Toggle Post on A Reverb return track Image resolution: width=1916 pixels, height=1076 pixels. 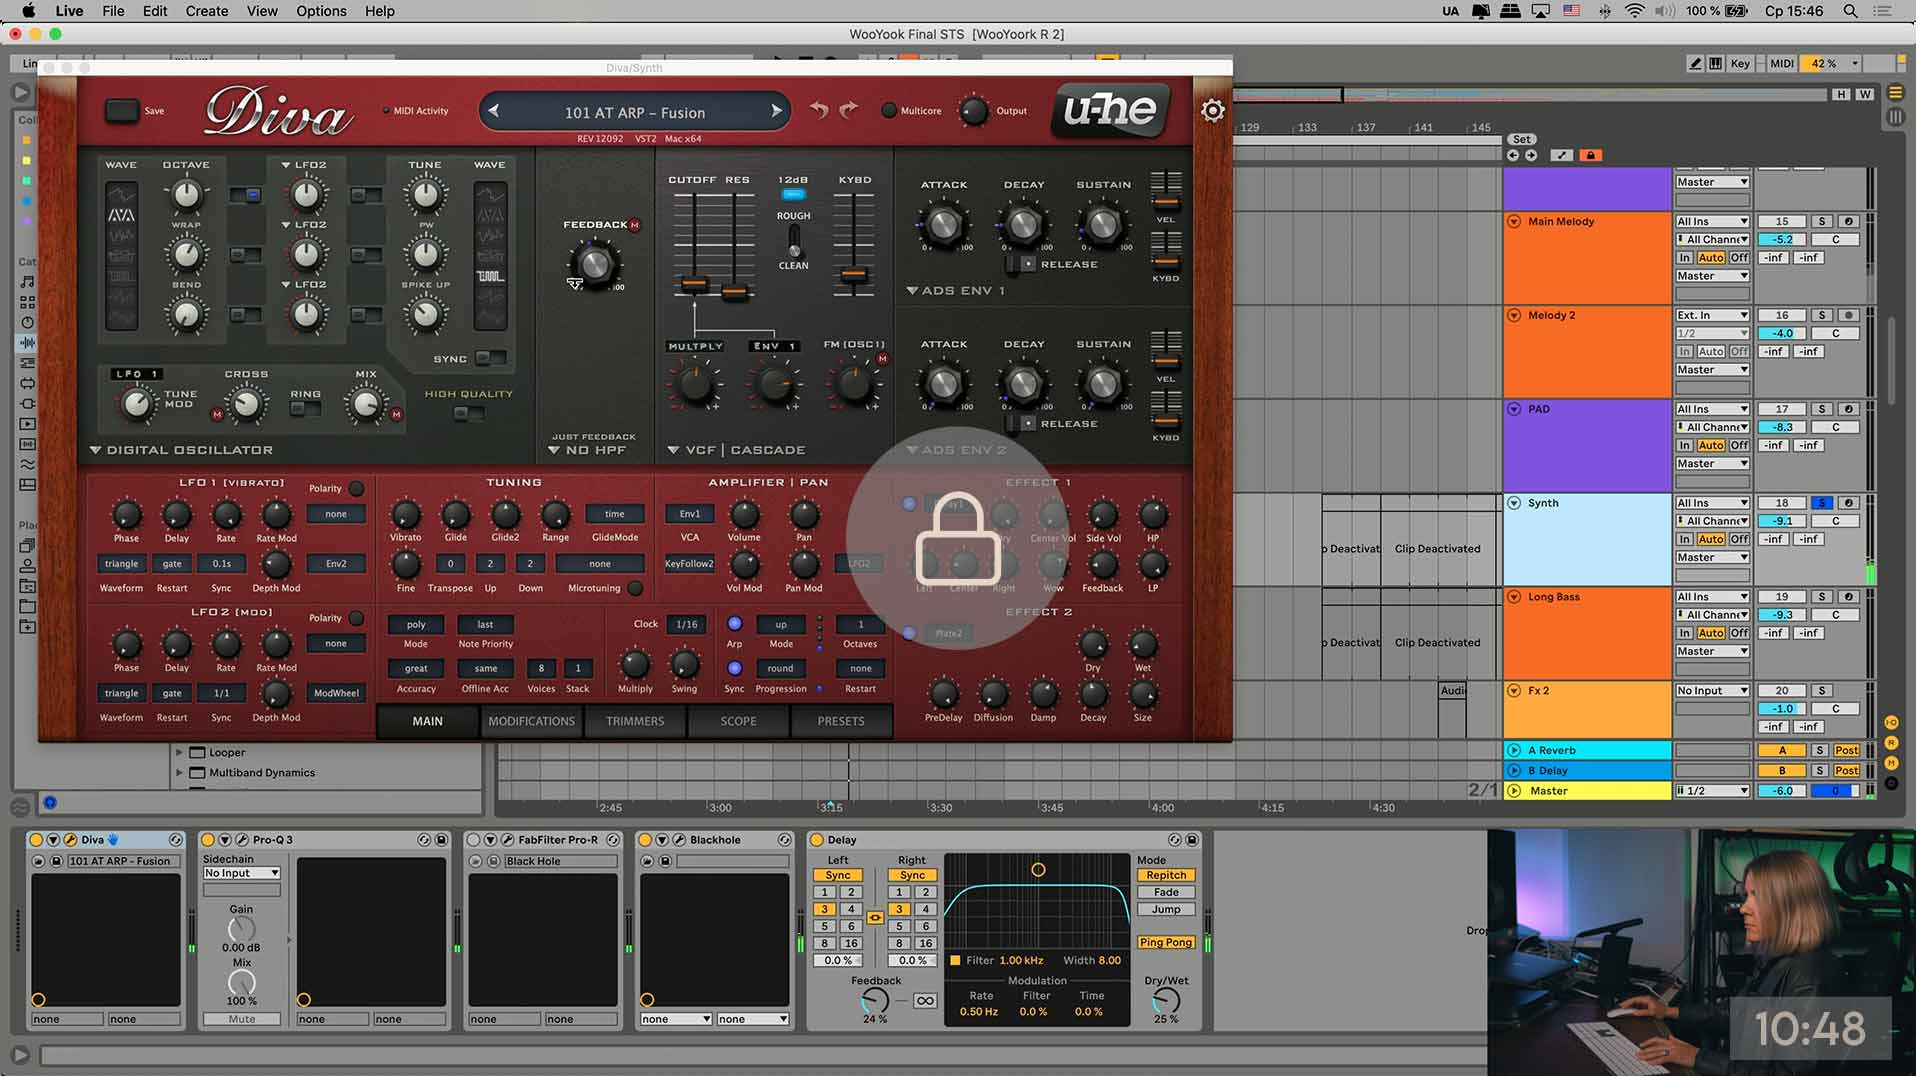click(x=1846, y=750)
